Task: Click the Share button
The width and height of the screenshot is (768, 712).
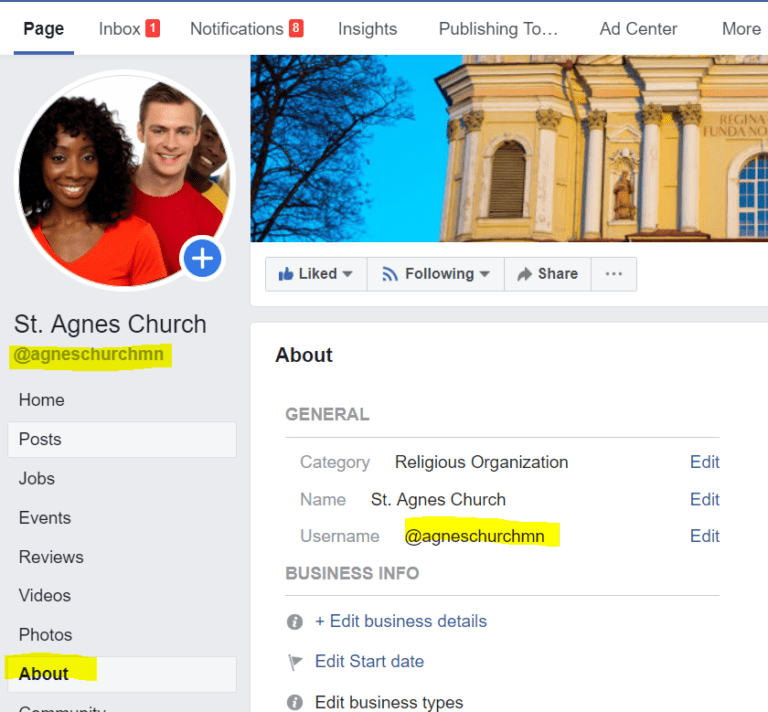Action: click(x=548, y=274)
